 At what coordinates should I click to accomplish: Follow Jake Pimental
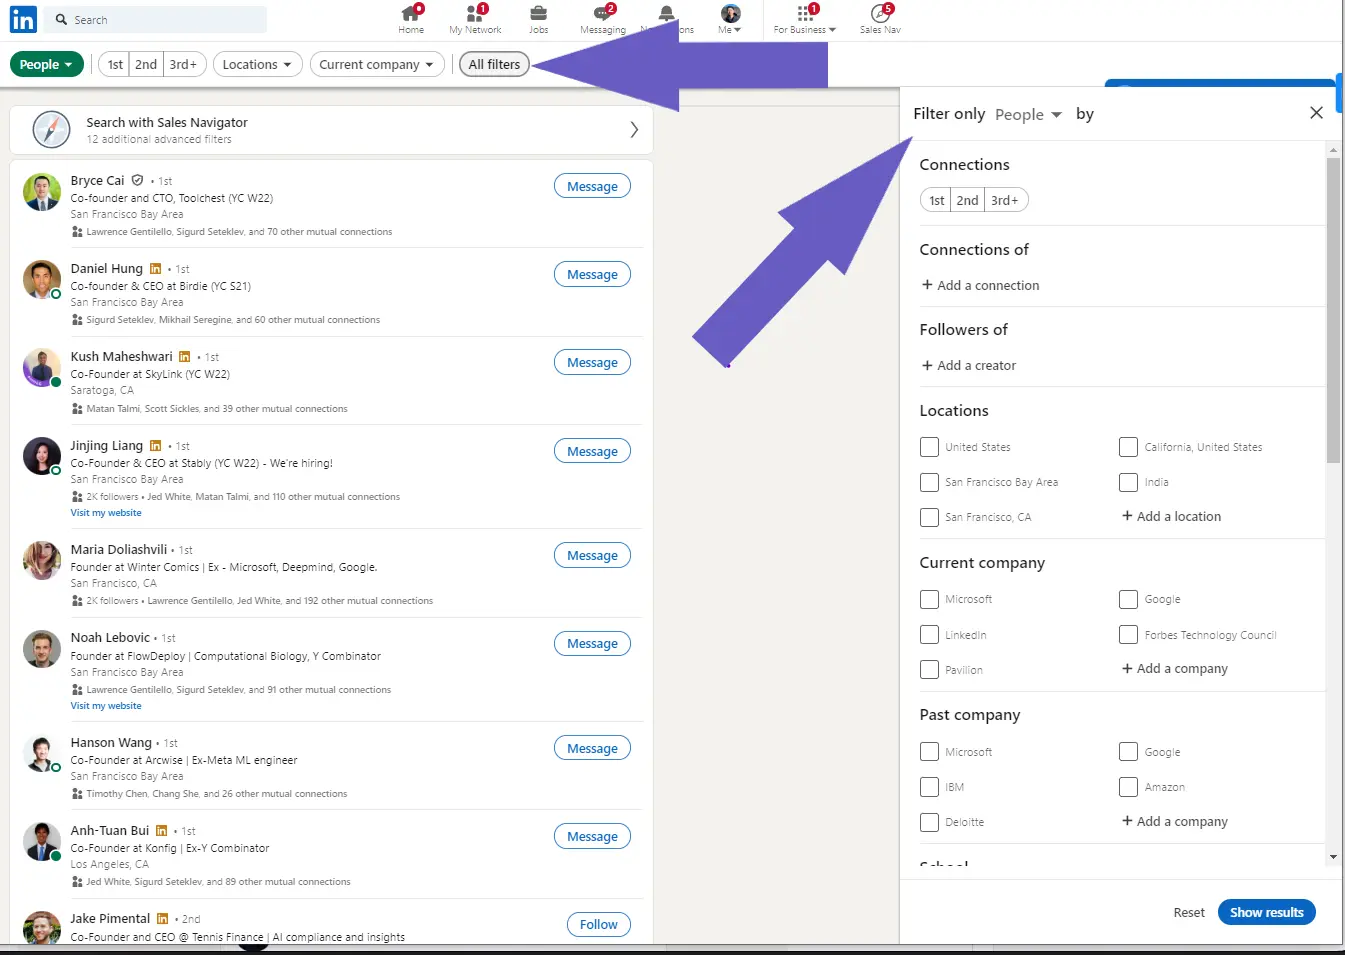click(599, 924)
